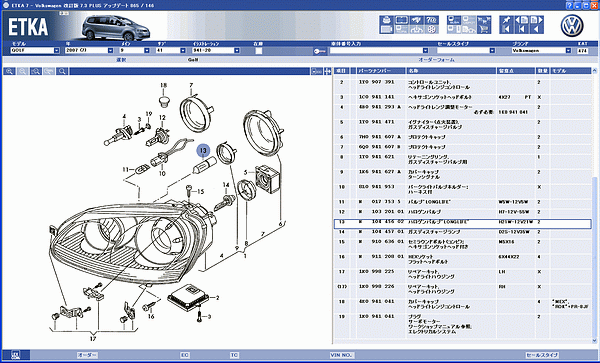Image resolution: width=600 pixels, height=363 pixels.
Task: Select callout number 13 on the diagram
Action: [204, 151]
